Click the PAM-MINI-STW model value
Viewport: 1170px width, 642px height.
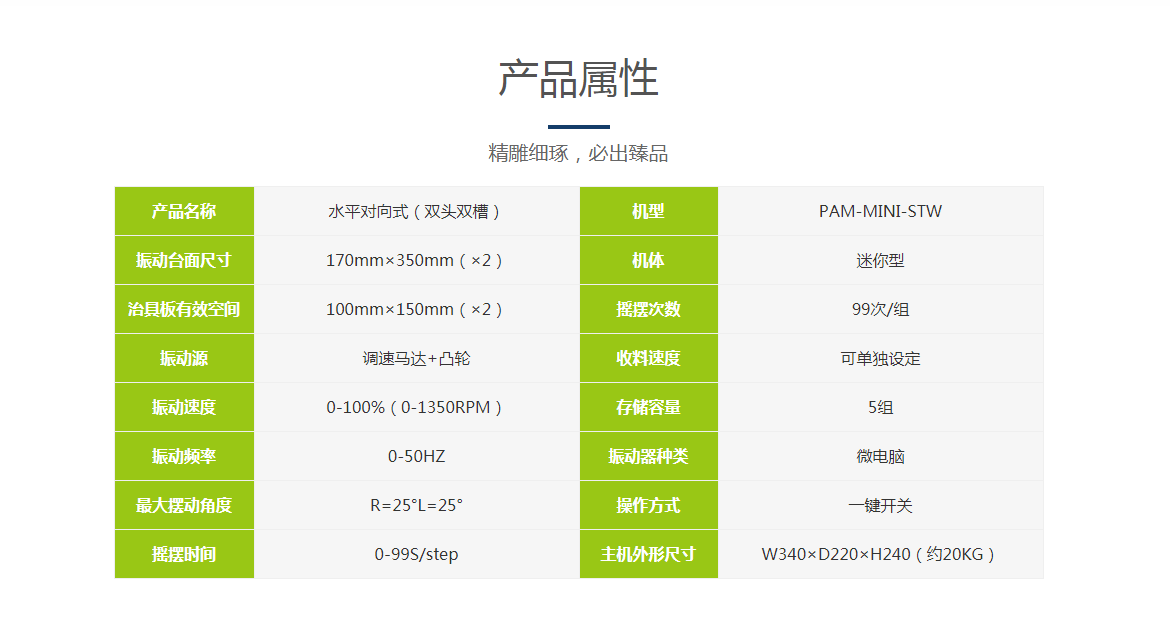coord(880,211)
